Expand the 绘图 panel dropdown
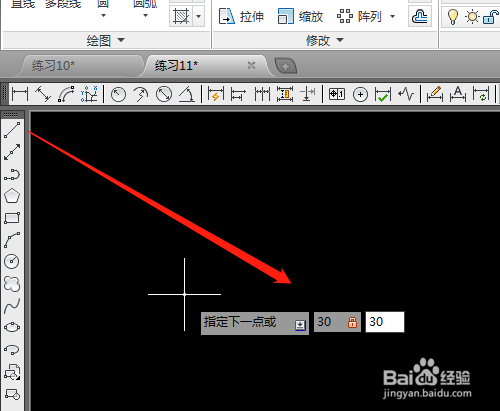Viewport: 500px width, 411px height. click(x=121, y=40)
